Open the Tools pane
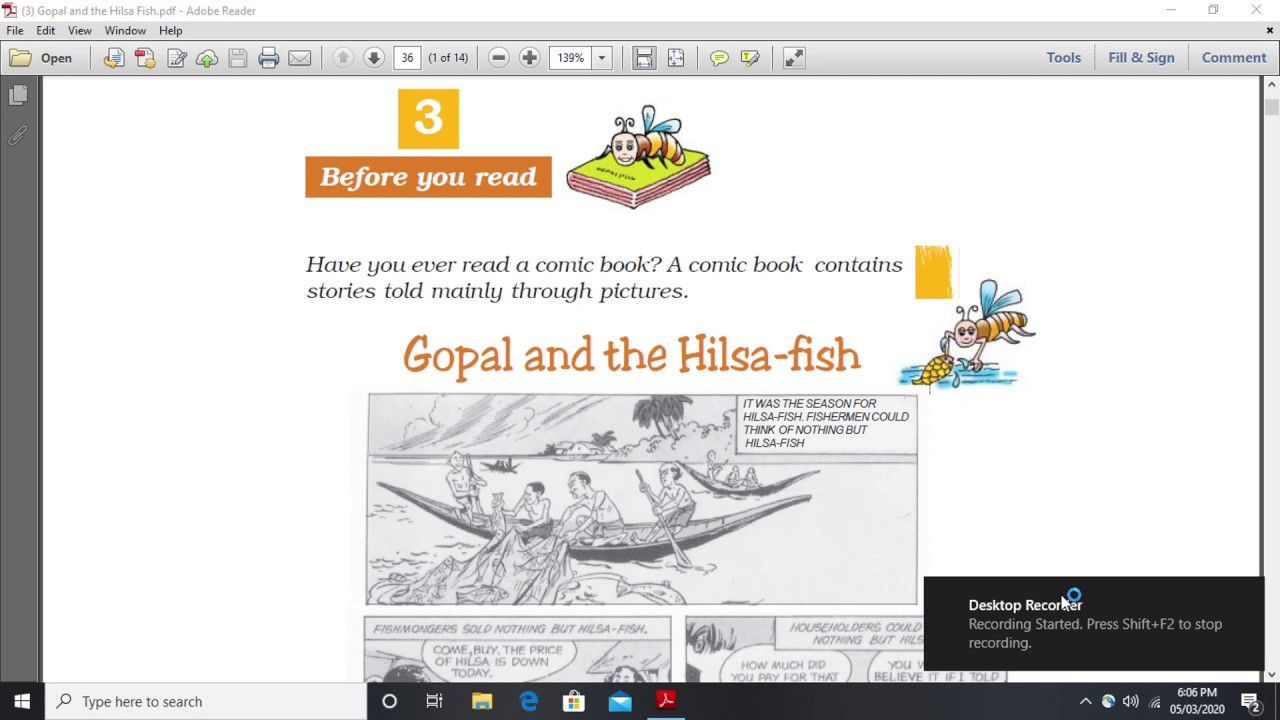1280x720 pixels. [x=1064, y=58]
